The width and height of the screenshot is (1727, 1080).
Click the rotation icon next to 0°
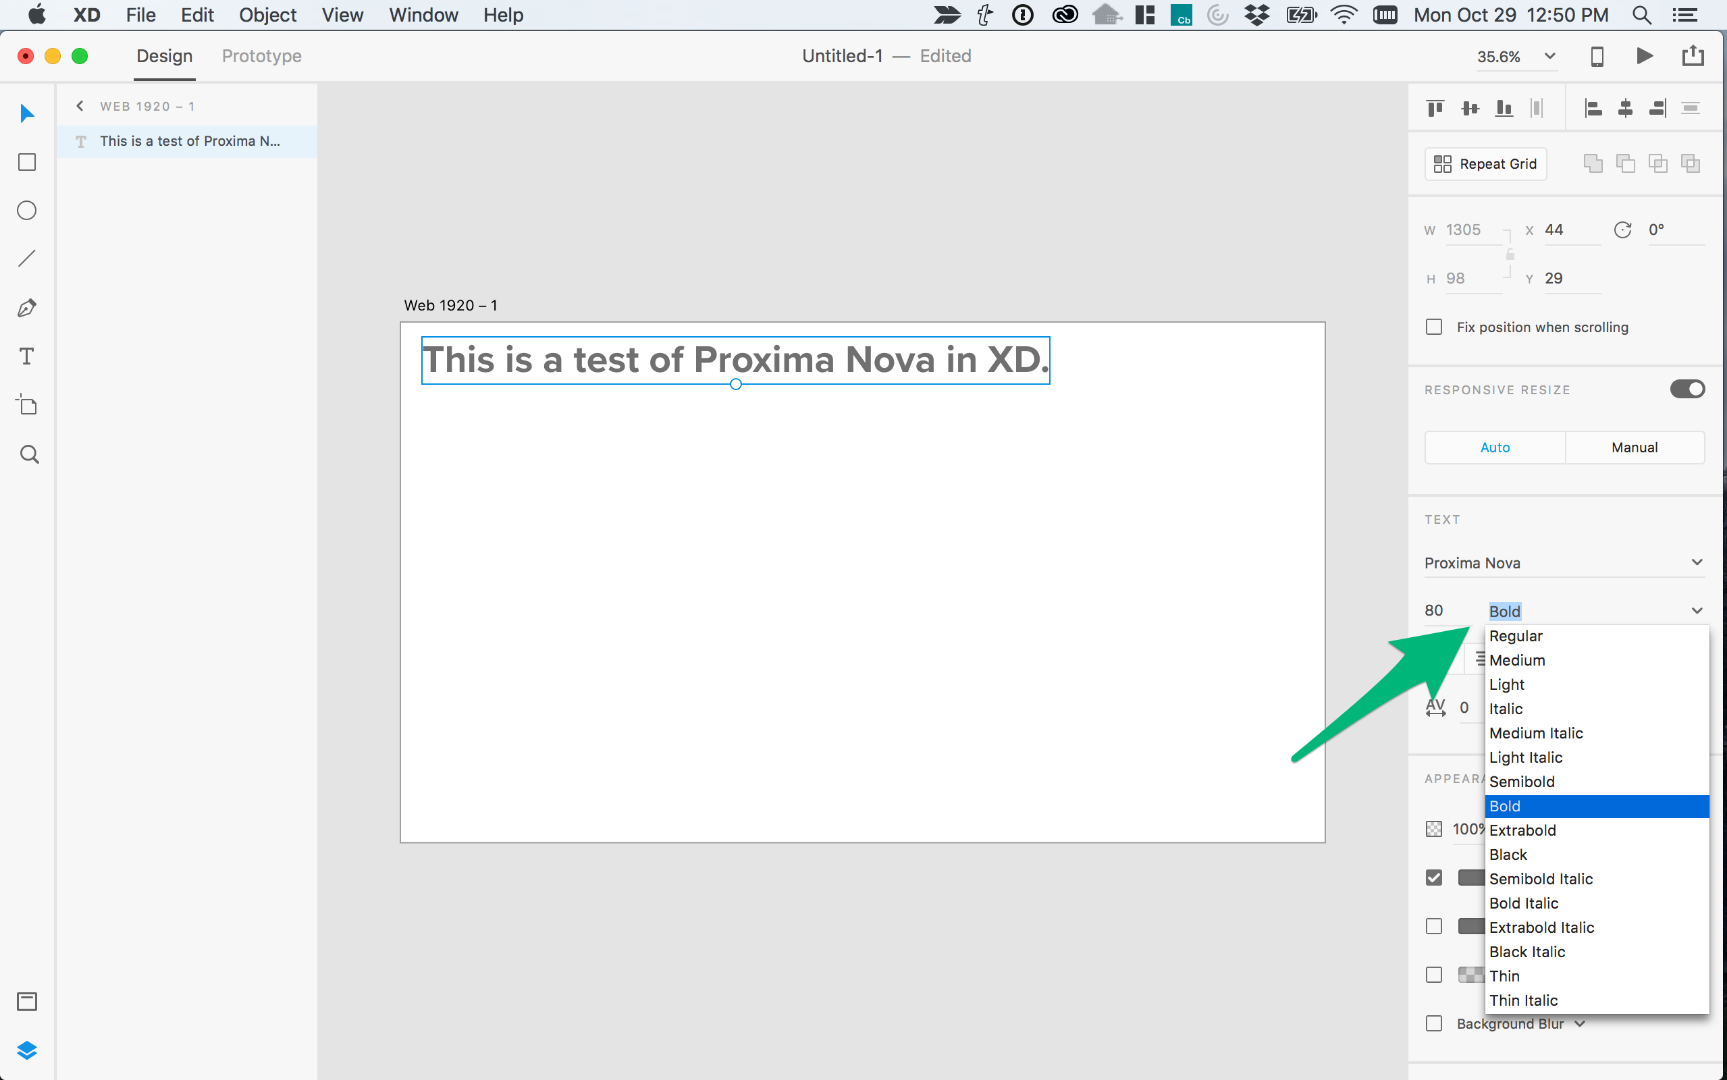1622,230
